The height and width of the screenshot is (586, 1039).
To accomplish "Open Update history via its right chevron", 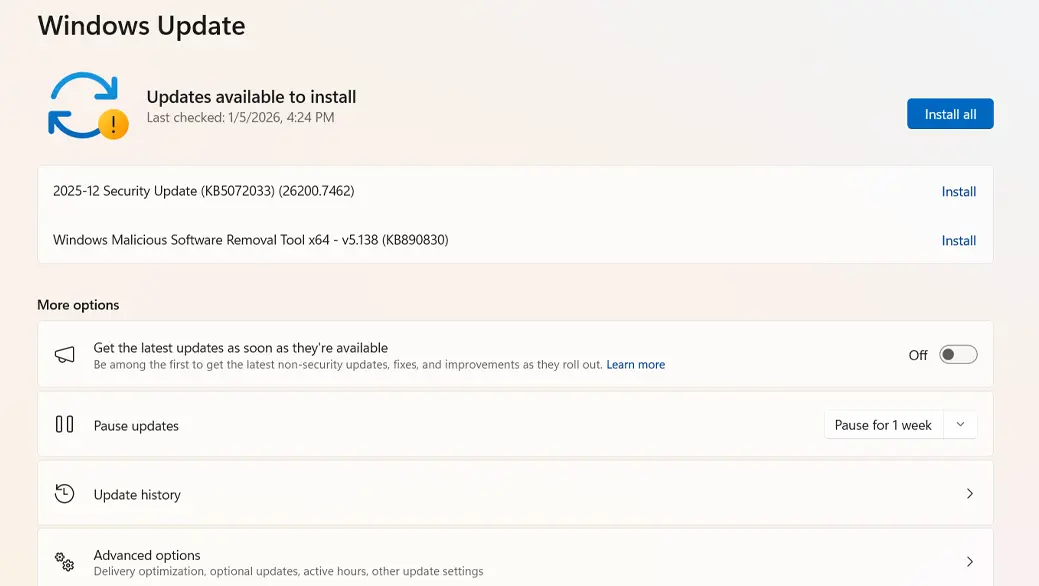I will [969, 494].
